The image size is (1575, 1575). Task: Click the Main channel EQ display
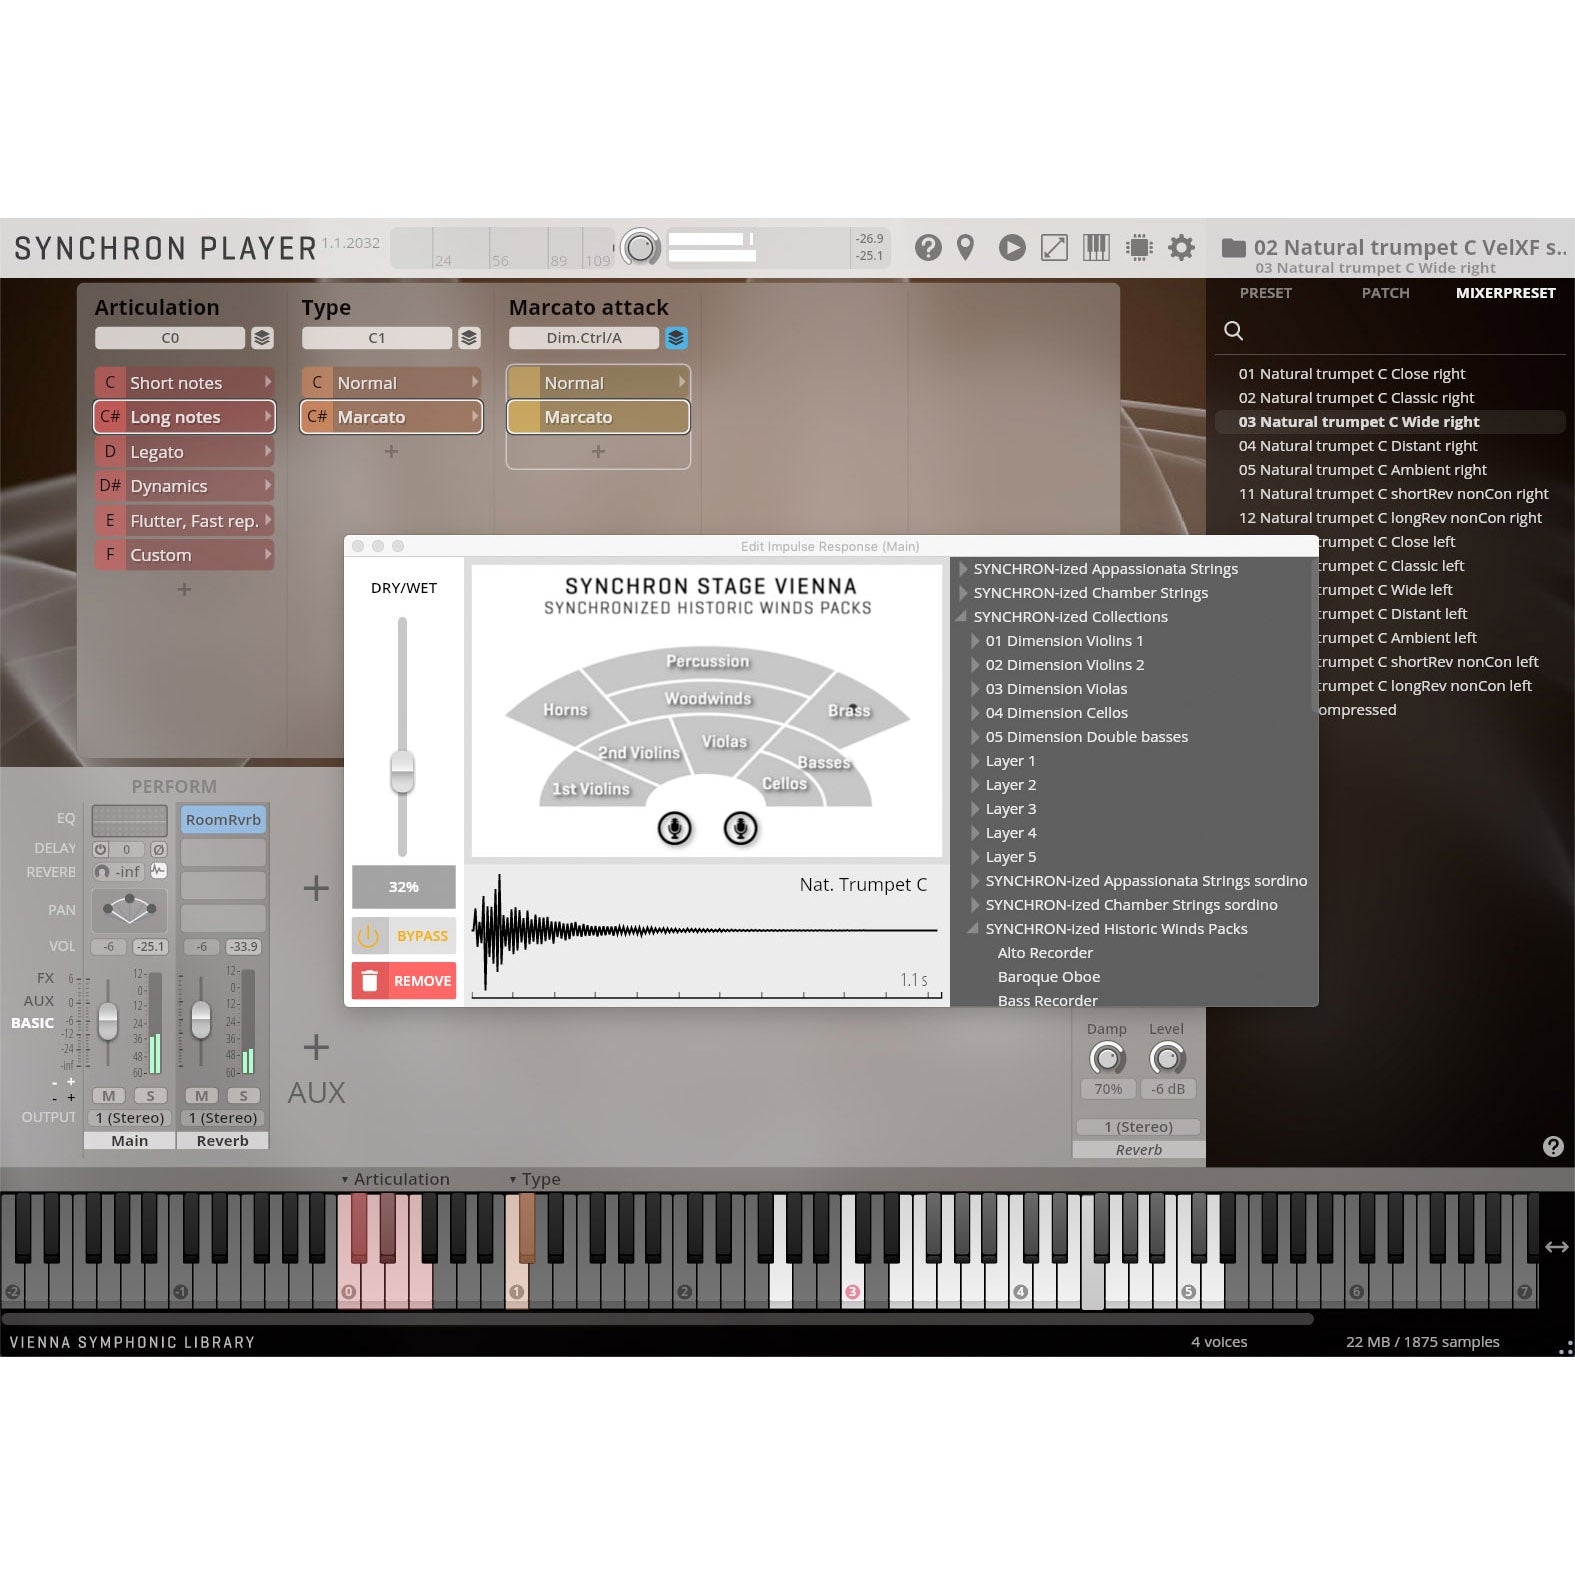click(x=130, y=820)
